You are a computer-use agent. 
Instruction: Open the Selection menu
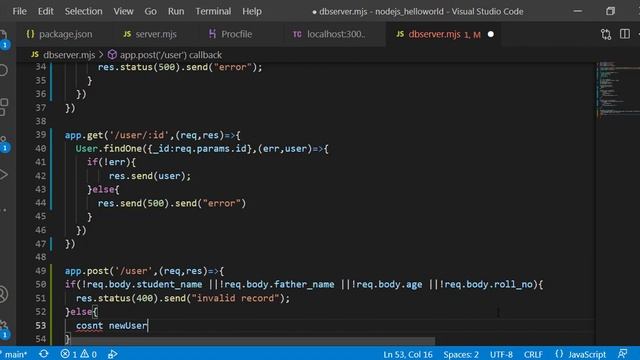[83, 11]
